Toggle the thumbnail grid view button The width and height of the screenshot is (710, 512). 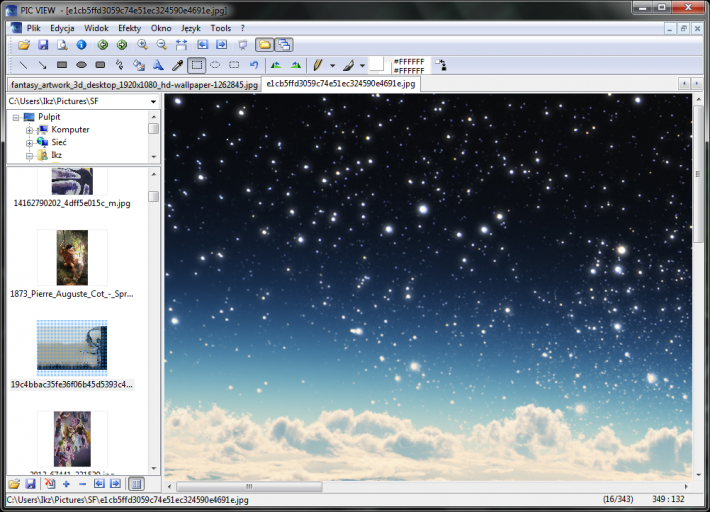136,484
